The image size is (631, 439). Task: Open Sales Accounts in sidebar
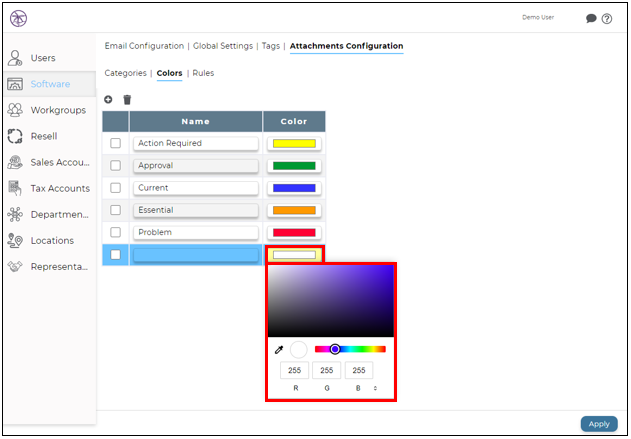tap(60, 162)
